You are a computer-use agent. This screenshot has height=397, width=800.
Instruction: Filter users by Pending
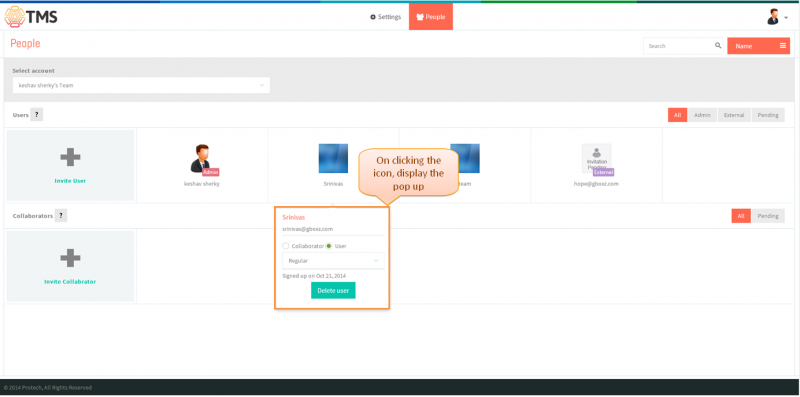[x=768, y=115]
